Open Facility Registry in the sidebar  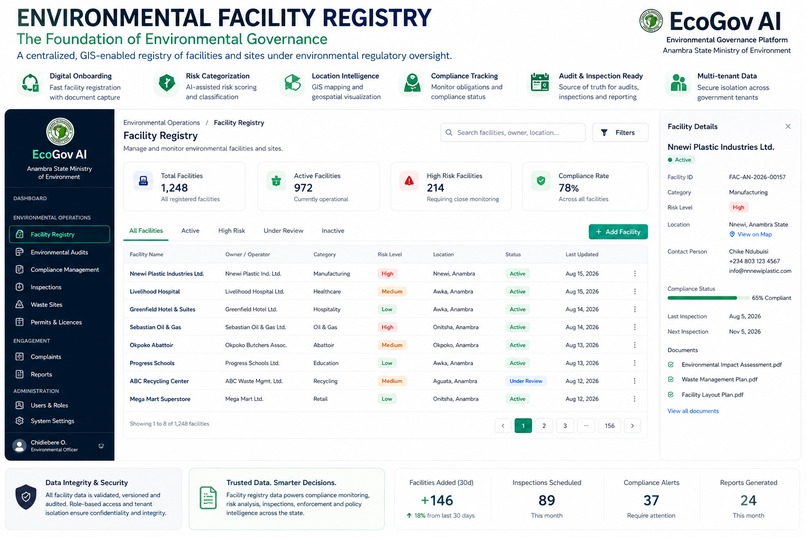(x=59, y=234)
